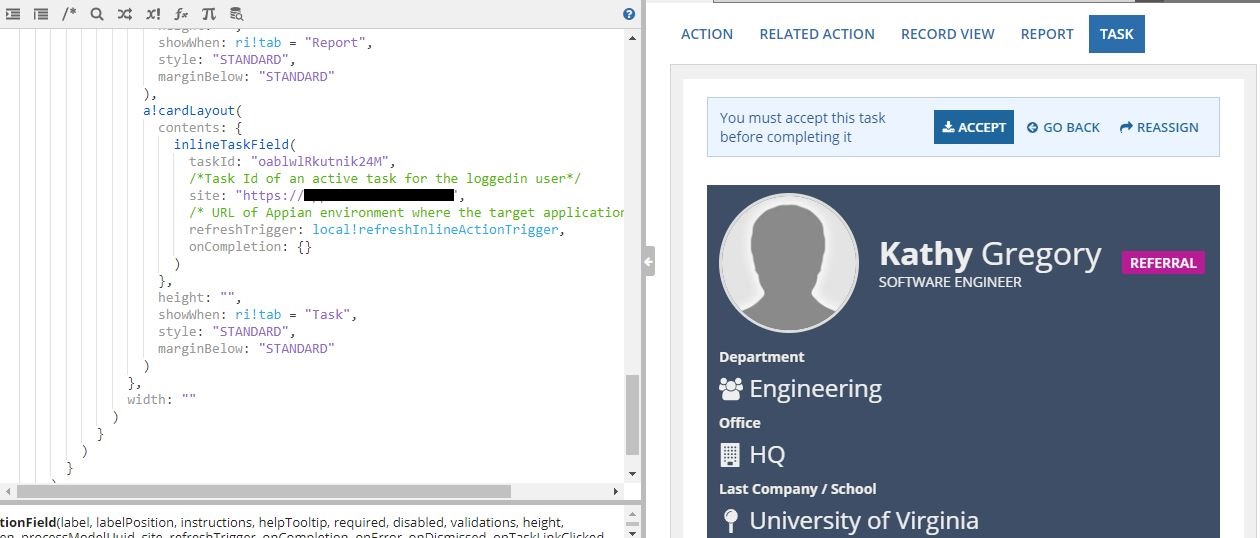
Task: Click the pi constant icon
Action: (x=208, y=14)
